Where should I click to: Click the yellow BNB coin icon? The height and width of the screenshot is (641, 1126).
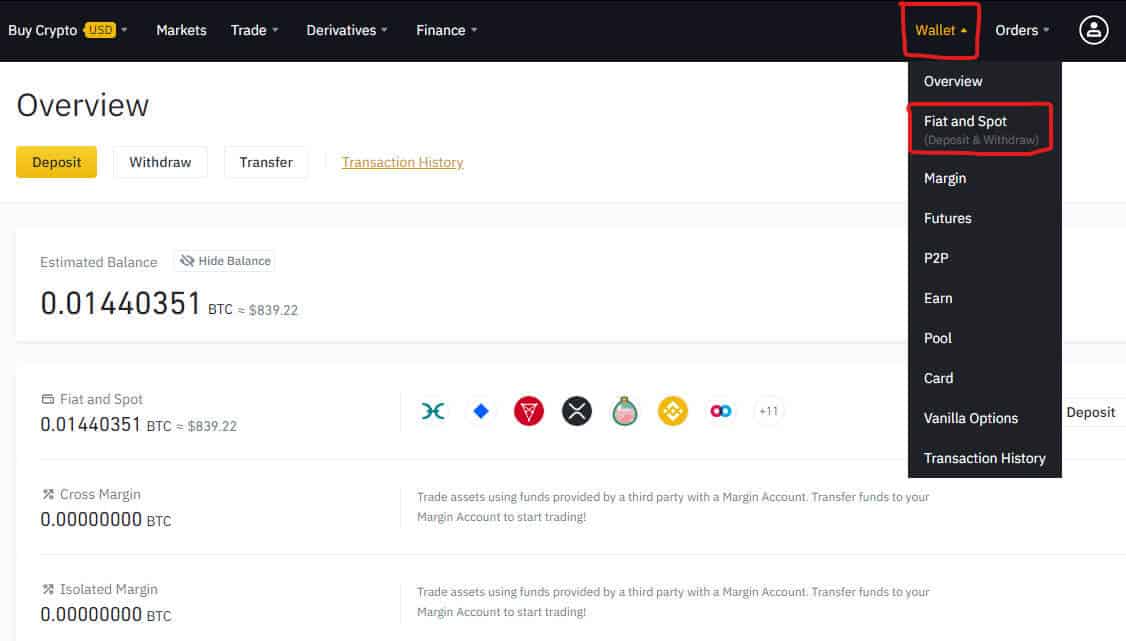click(x=673, y=411)
